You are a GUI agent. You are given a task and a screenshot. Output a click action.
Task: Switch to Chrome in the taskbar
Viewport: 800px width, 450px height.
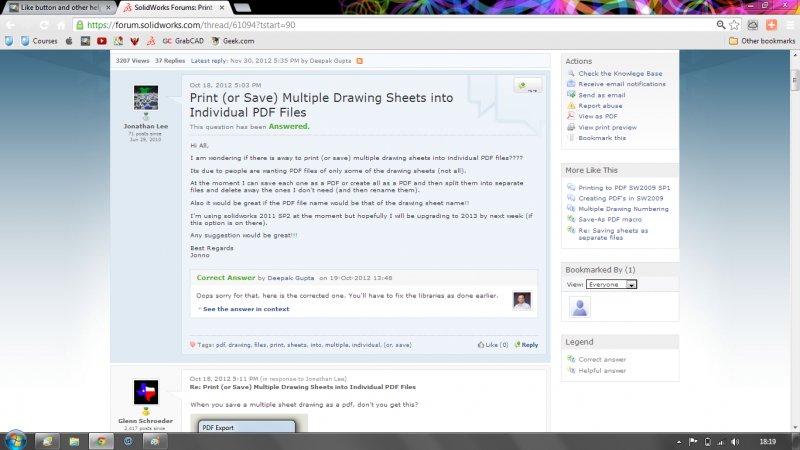pyautogui.click(x=101, y=441)
